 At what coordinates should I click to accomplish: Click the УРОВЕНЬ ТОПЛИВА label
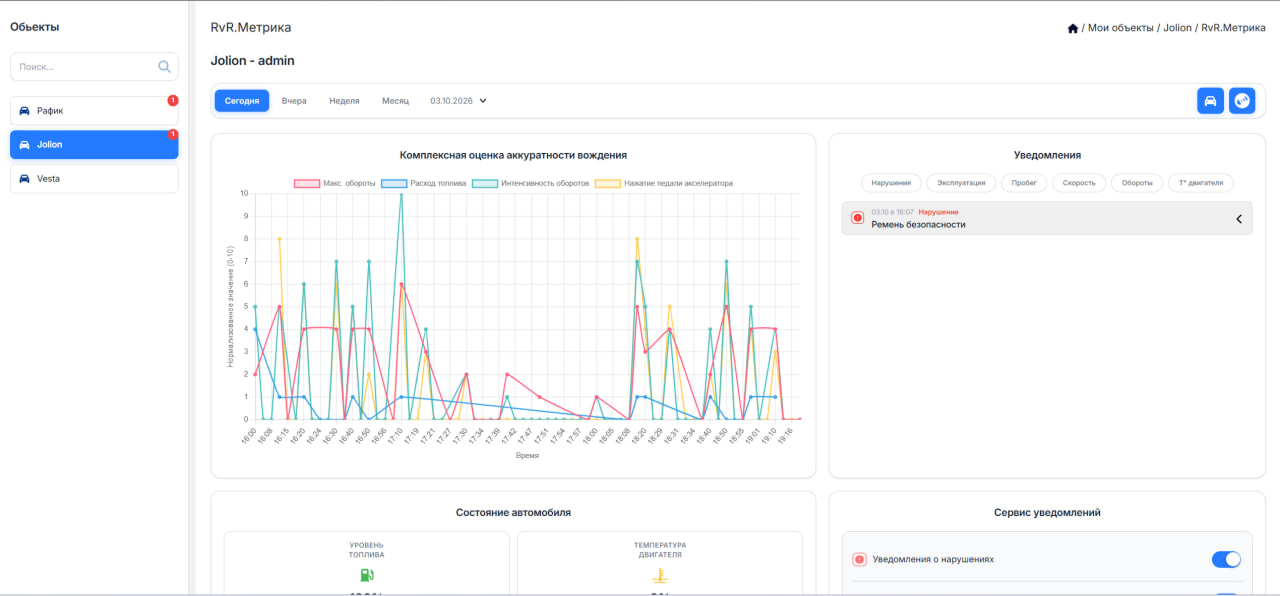[x=366, y=550]
